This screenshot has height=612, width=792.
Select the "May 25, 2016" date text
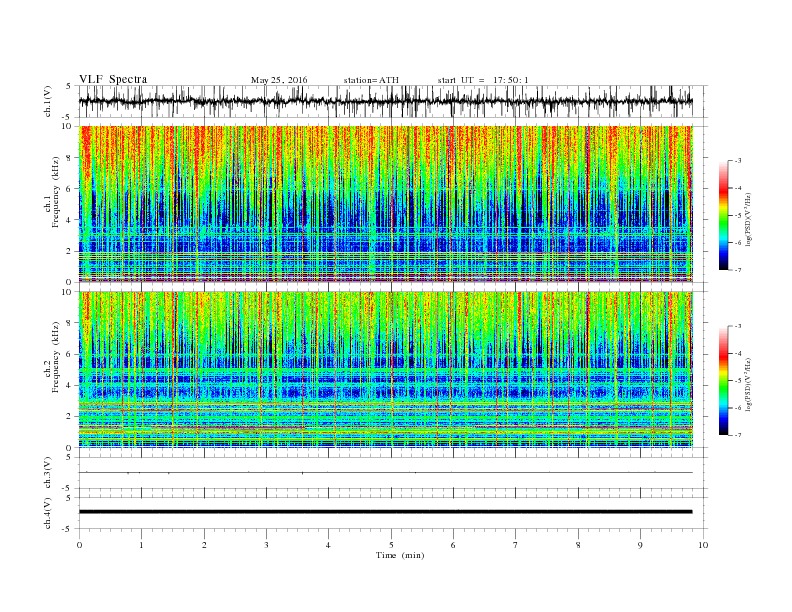[x=279, y=80]
